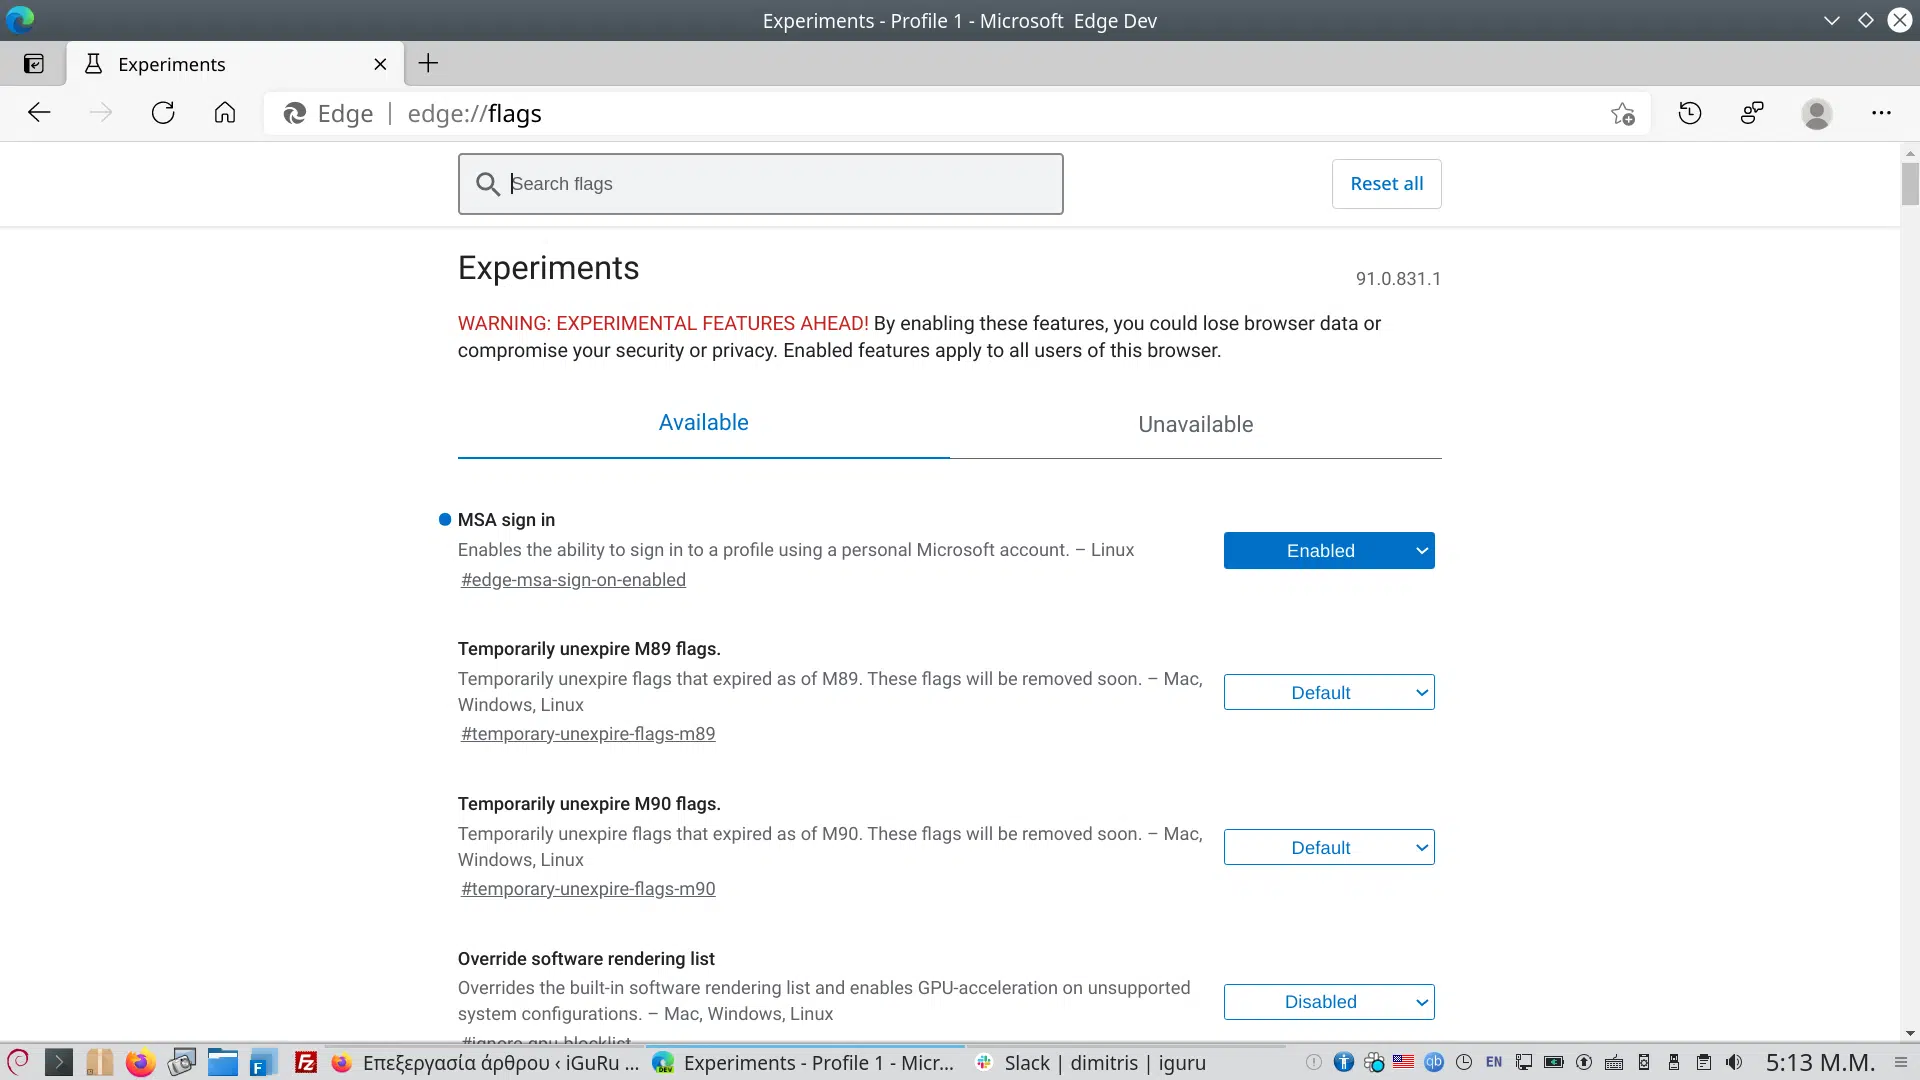Follow the #edge-msa-sign-on-enabled link
Image resolution: width=1920 pixels, height=1080 pixels.
pos(573,580)
